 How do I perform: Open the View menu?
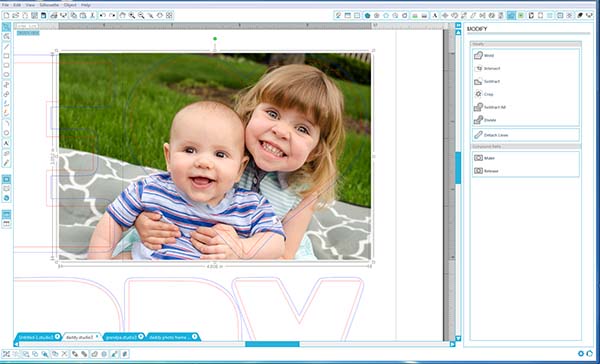(30, 5)
